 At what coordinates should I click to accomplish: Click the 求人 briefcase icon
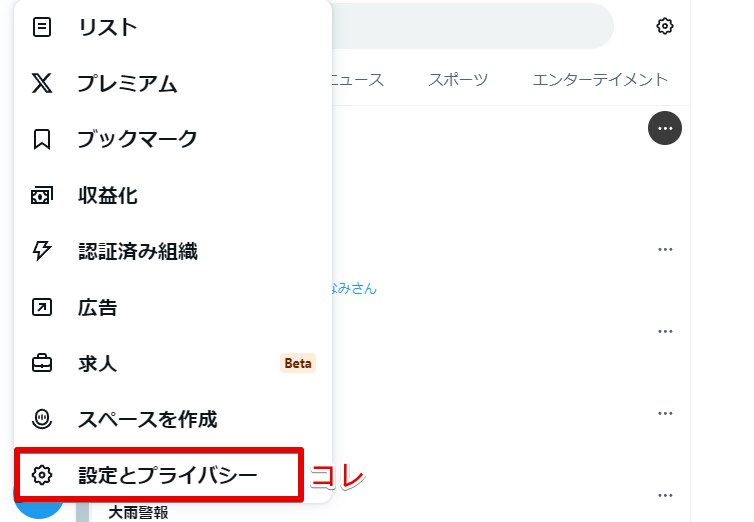[42, 363]
